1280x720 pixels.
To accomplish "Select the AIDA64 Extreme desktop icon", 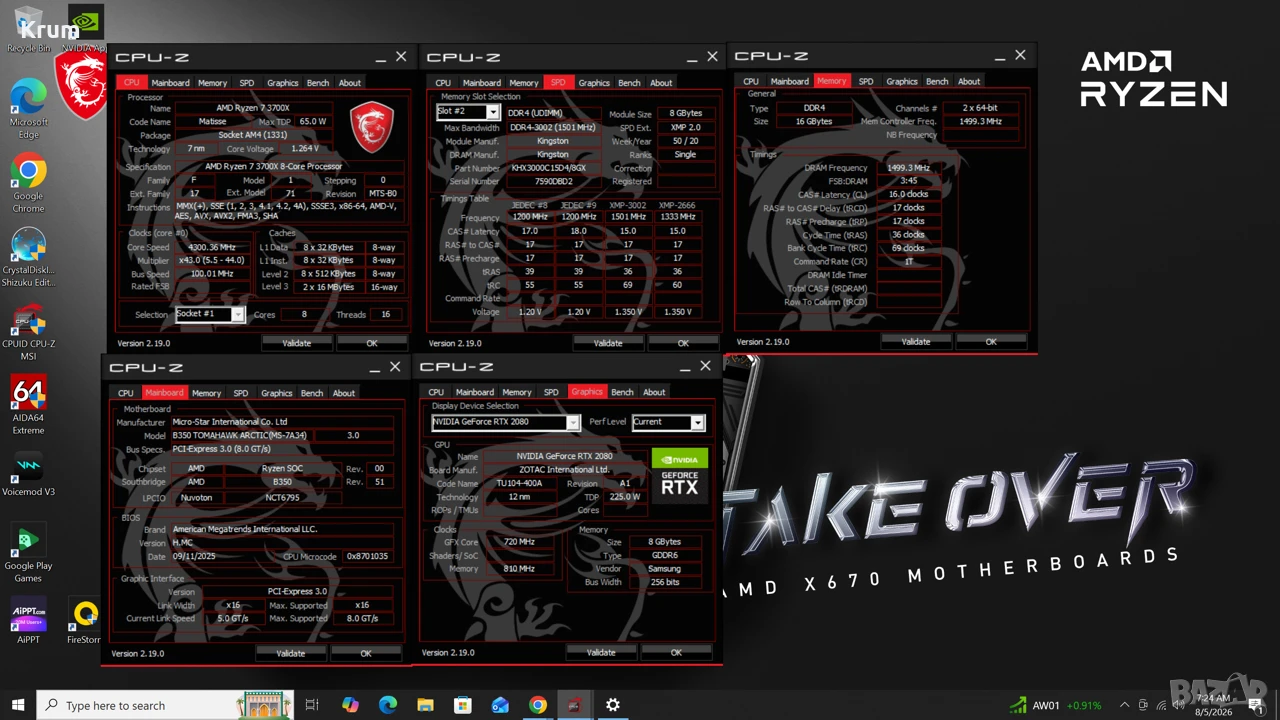I will [x=28, y=405].
